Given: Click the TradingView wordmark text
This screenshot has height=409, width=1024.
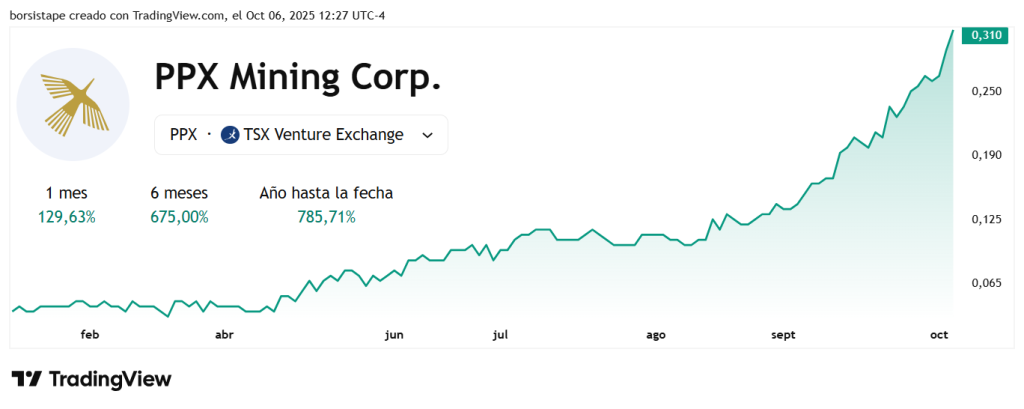Looking at the screenshot, I should (x=110, y=379).
